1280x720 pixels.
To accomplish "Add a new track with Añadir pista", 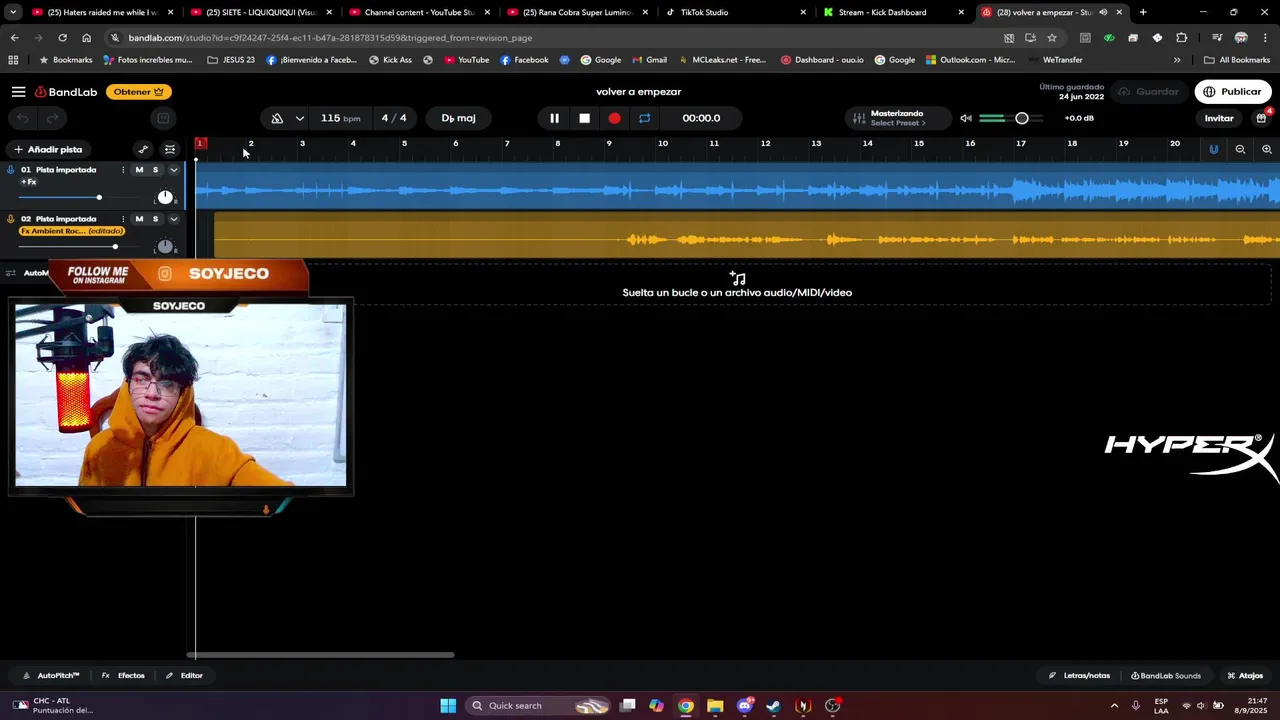I will [48, 150].
